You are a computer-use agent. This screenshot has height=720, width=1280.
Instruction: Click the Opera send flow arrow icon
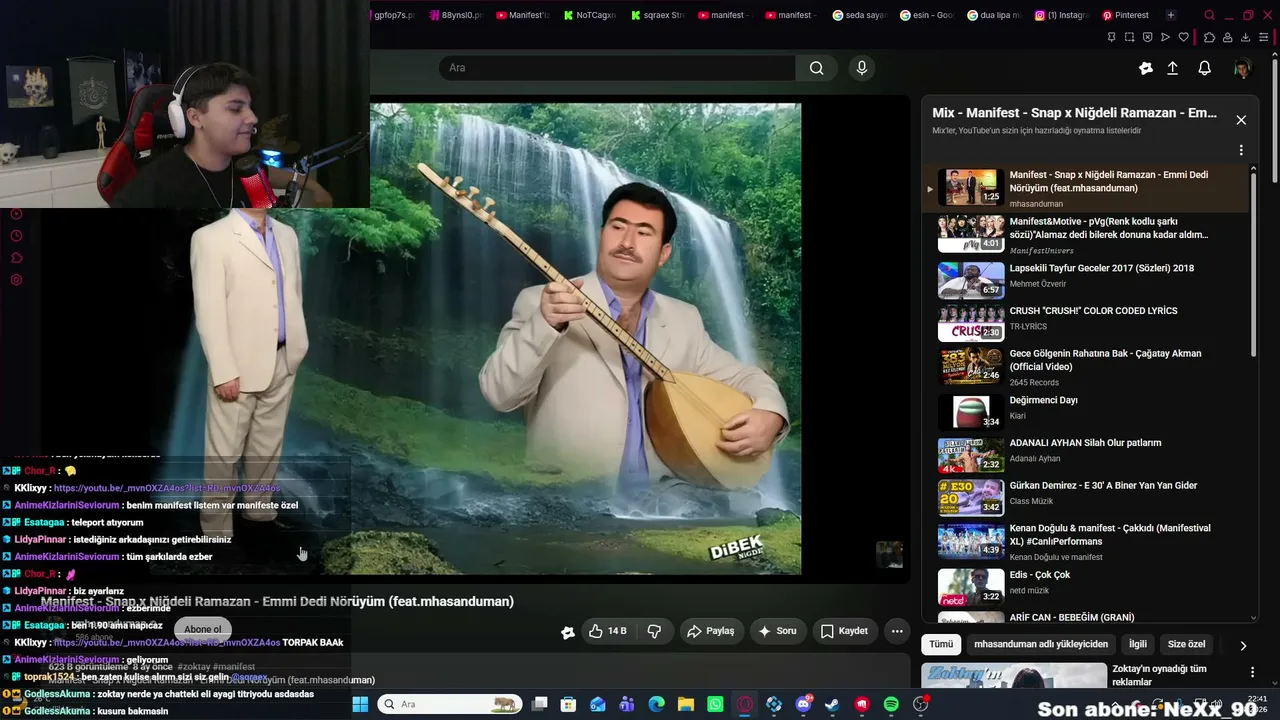pyautogui.click(x=1166, y=37)
